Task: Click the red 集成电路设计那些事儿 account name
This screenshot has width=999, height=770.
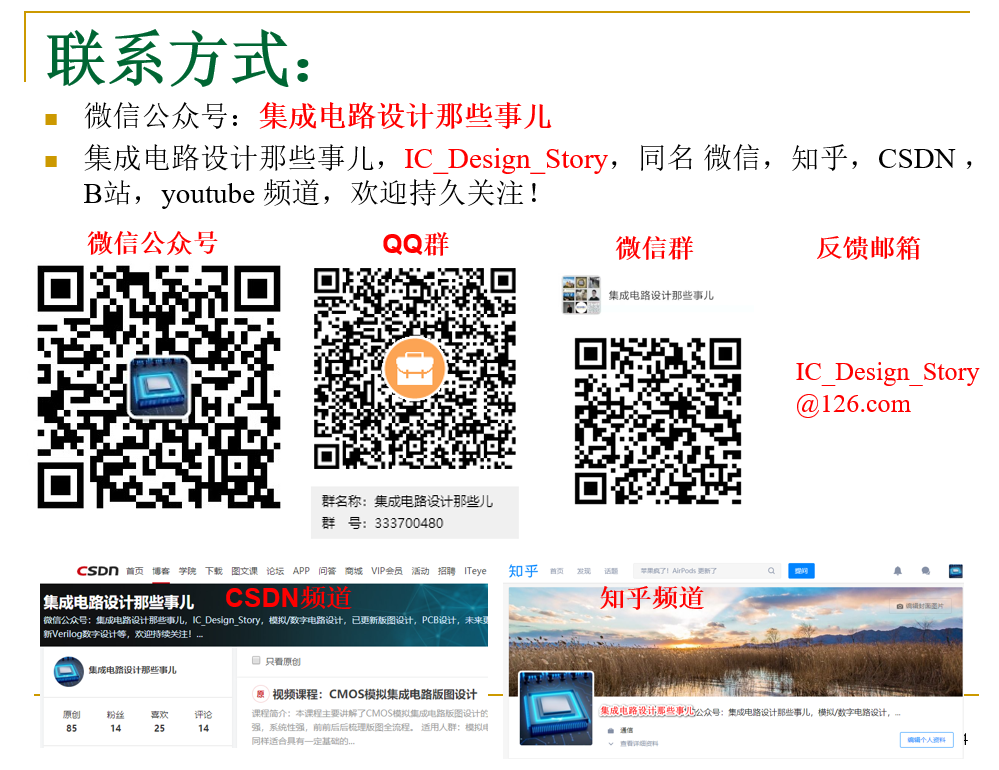Action: (405, 117)
